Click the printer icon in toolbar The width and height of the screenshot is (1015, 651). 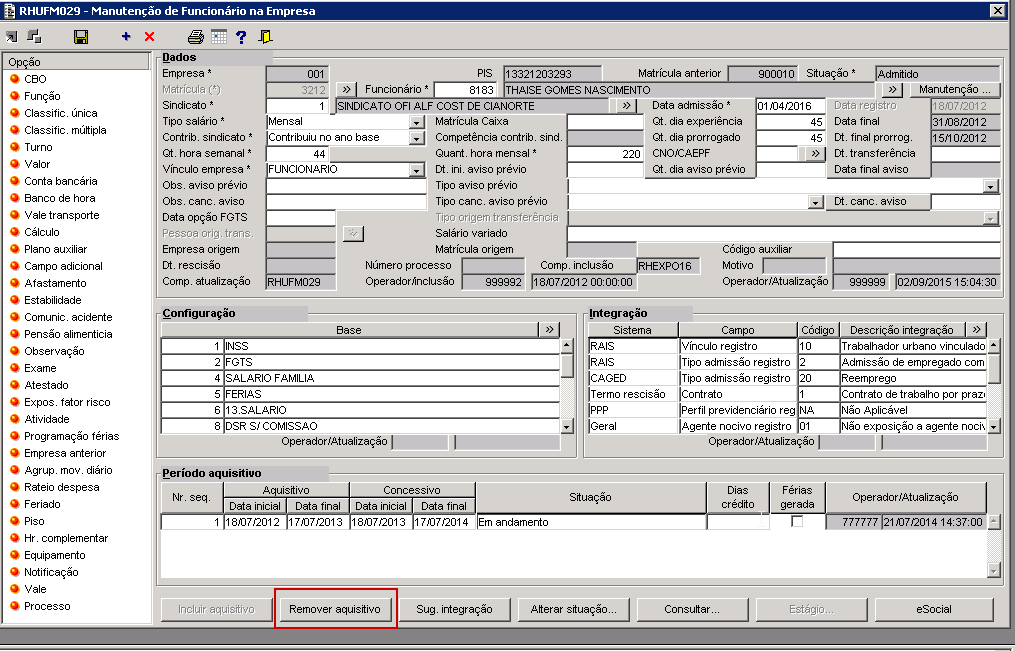tap(196, 37)
